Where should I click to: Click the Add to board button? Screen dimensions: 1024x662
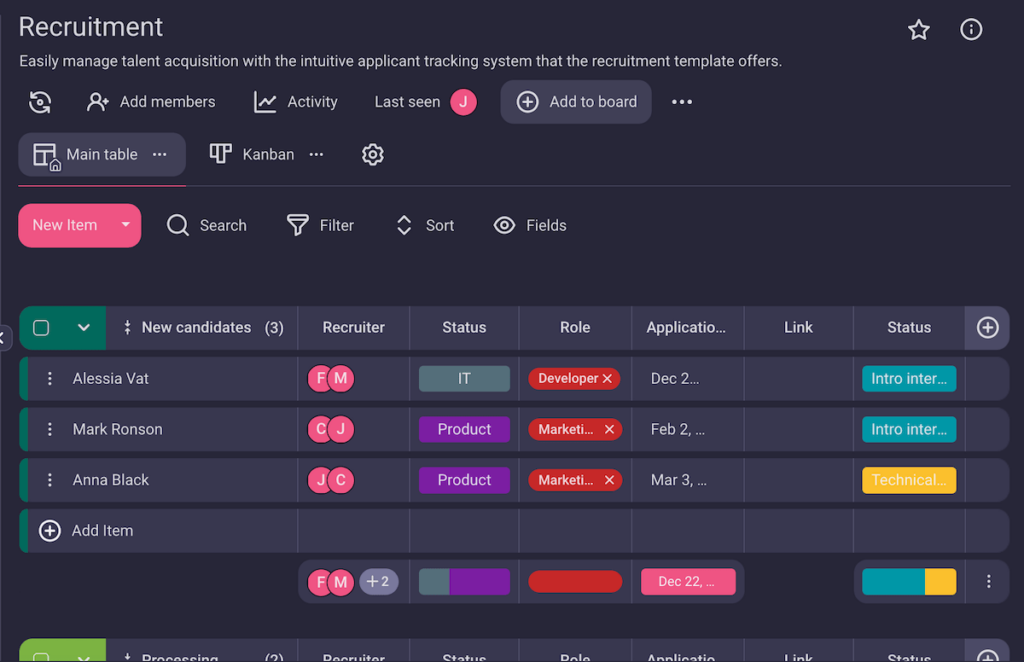(x=576, y=101)
